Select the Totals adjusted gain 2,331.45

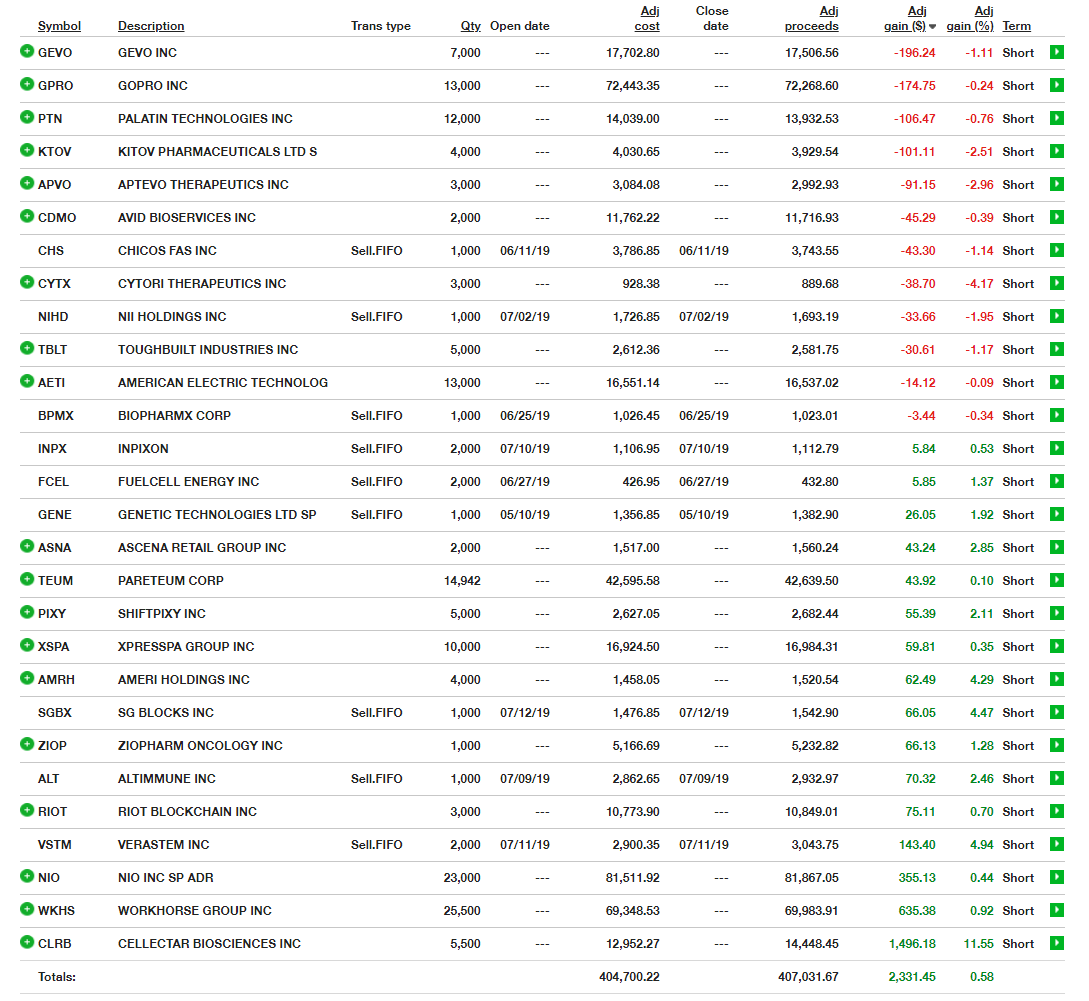pyautogui.click(x=912, y=977)
